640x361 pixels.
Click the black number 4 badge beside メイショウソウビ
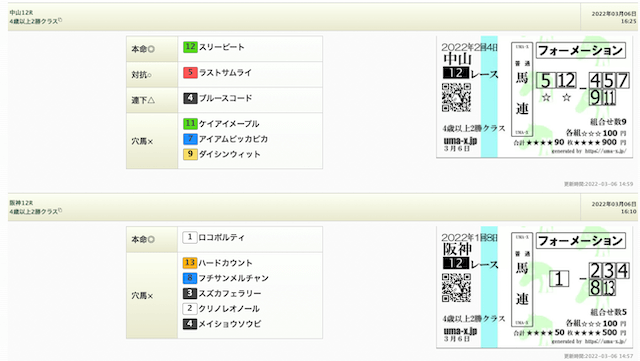190,324
